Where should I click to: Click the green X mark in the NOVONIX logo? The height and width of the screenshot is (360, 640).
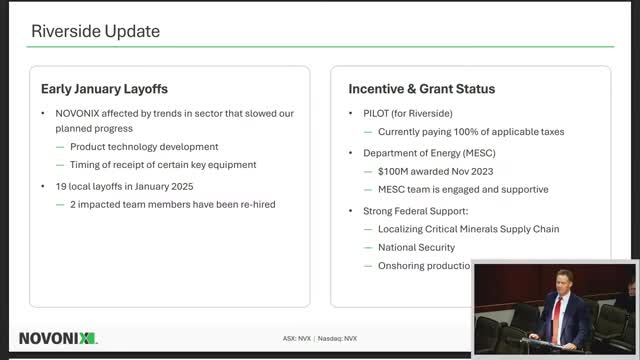(x=87, y=338)
